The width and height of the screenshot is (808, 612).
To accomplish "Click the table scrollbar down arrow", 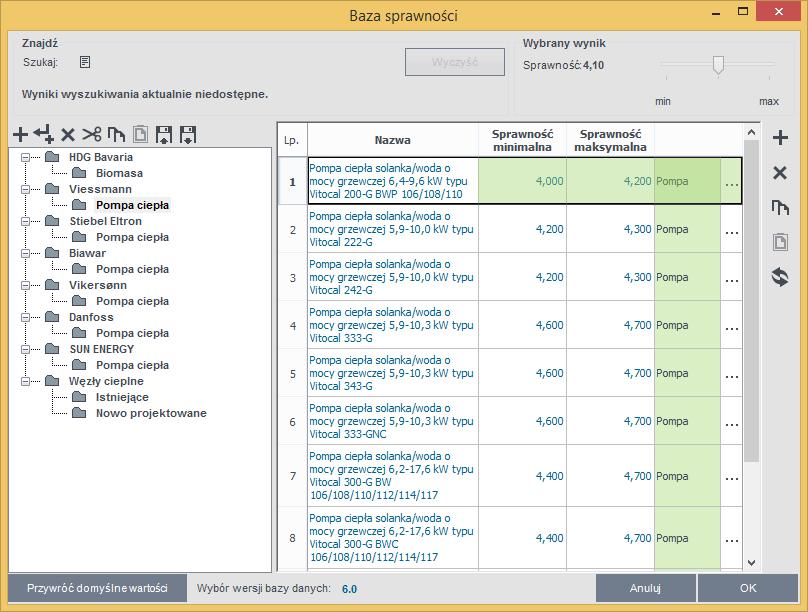I will [751, 563].
